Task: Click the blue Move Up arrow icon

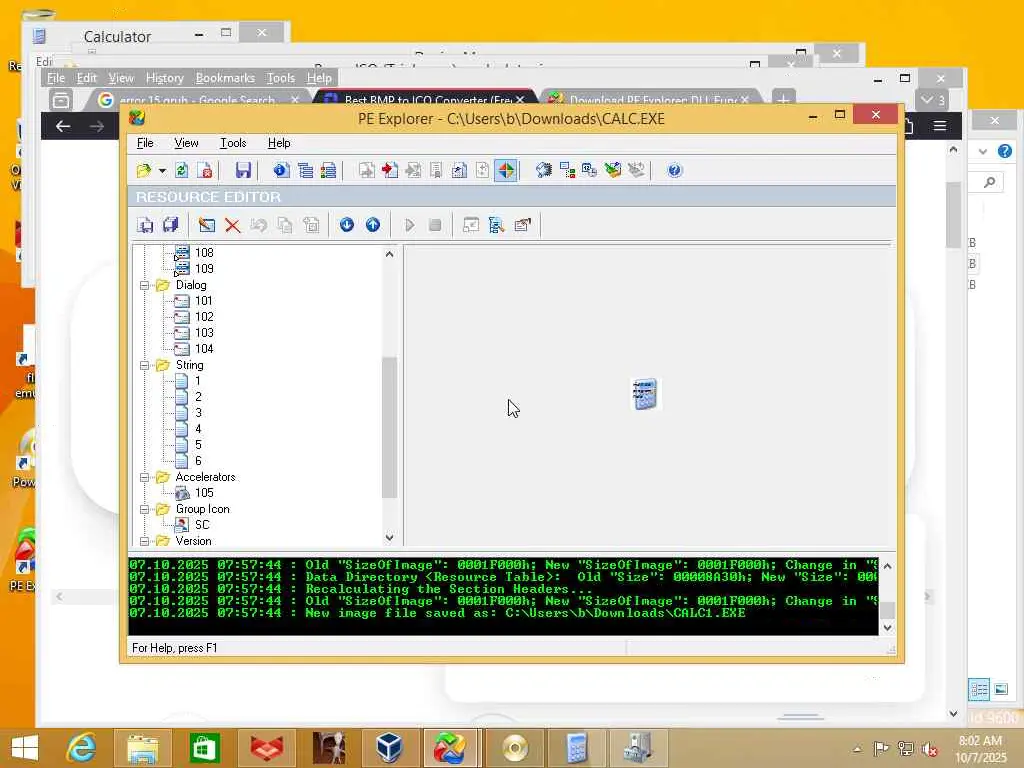Action: [x=373, y=225]
